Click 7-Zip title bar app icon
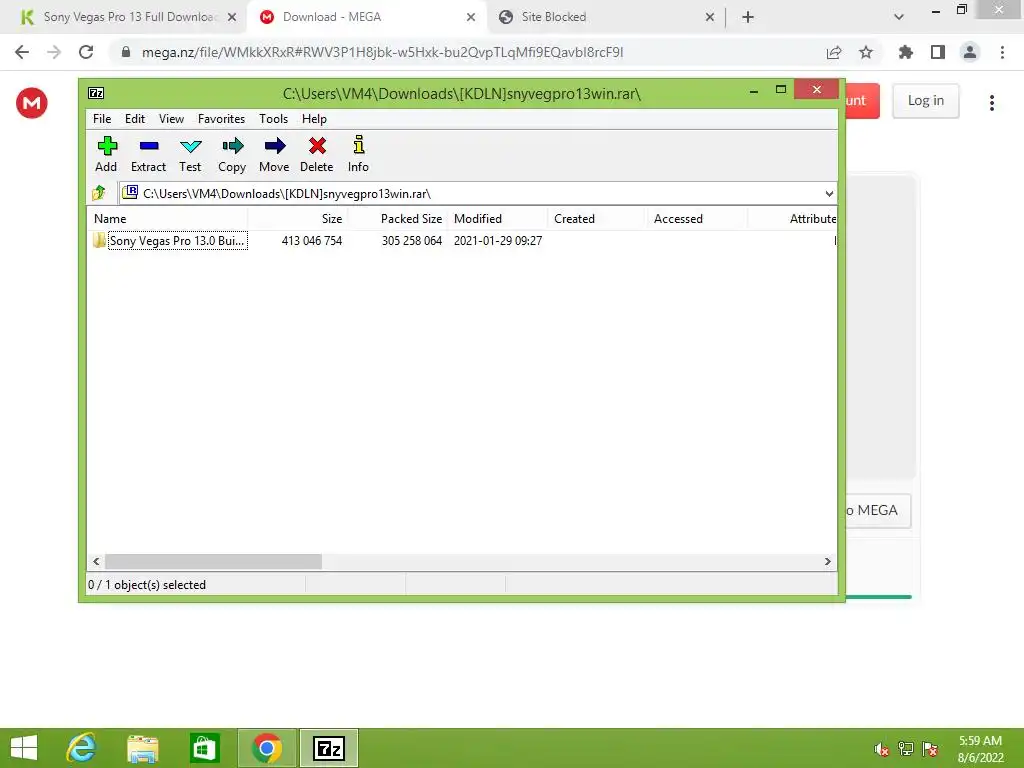Screen dimensions: 1024x768 point(96,93)
